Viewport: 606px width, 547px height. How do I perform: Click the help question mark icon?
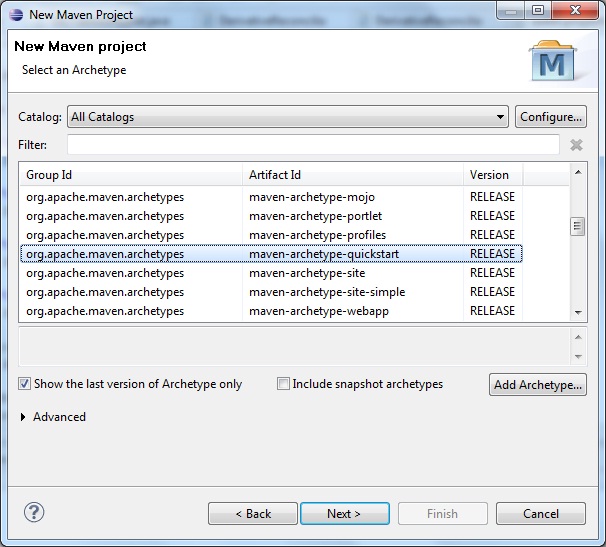[x=34, y=513]
